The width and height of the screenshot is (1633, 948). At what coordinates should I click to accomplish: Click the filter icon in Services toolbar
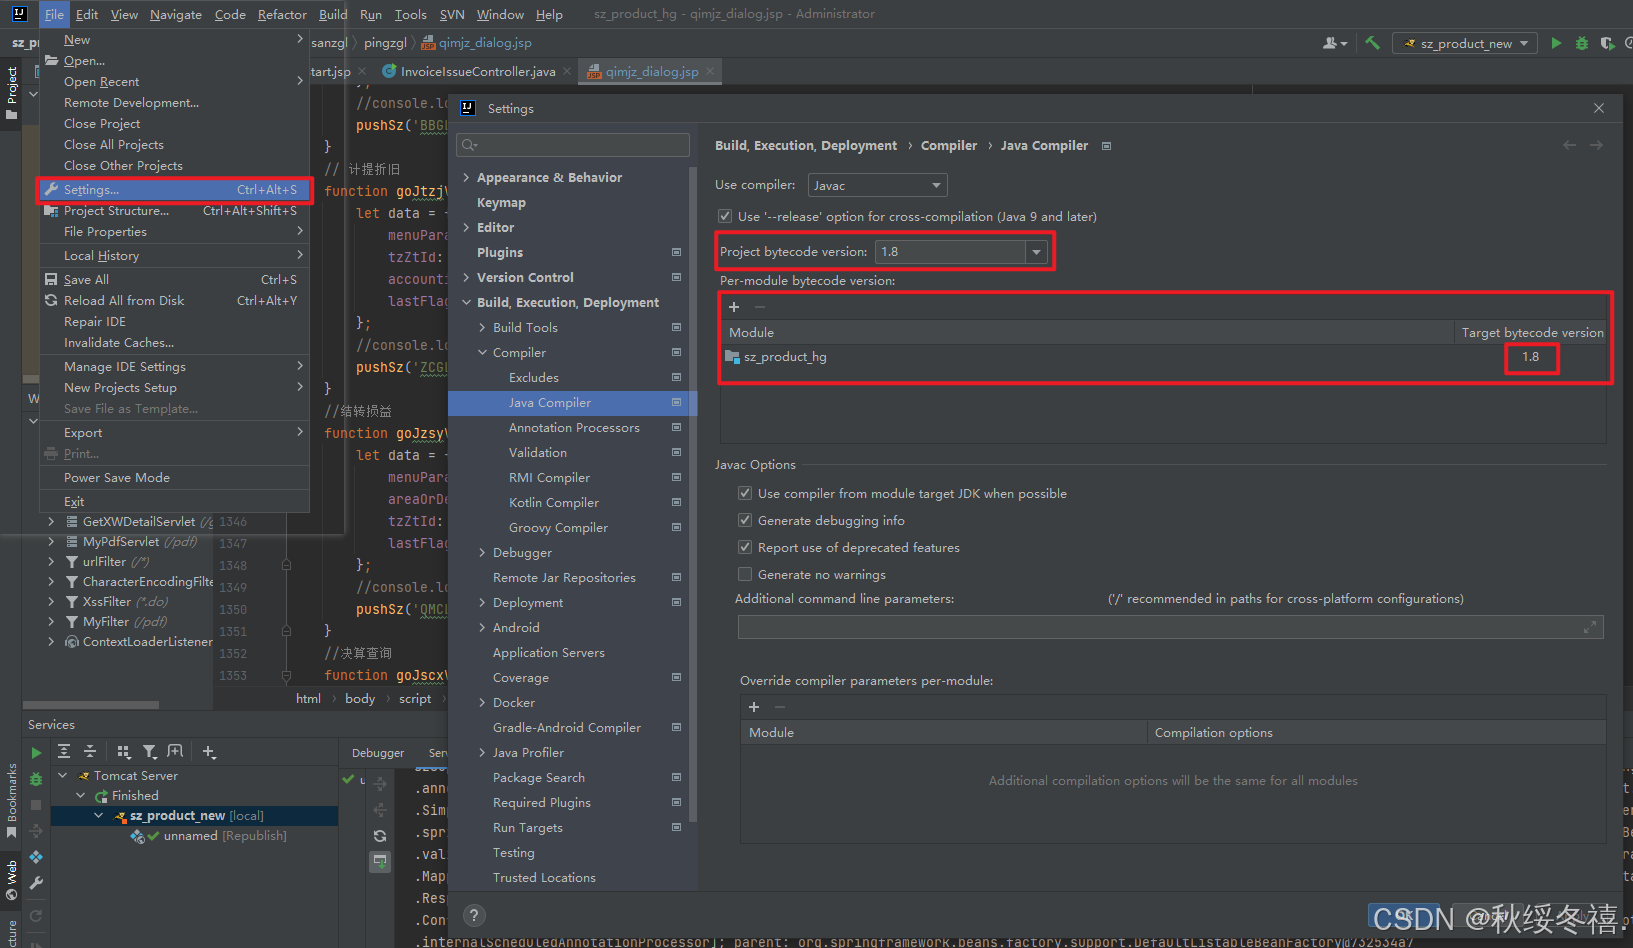pos(150,751)
